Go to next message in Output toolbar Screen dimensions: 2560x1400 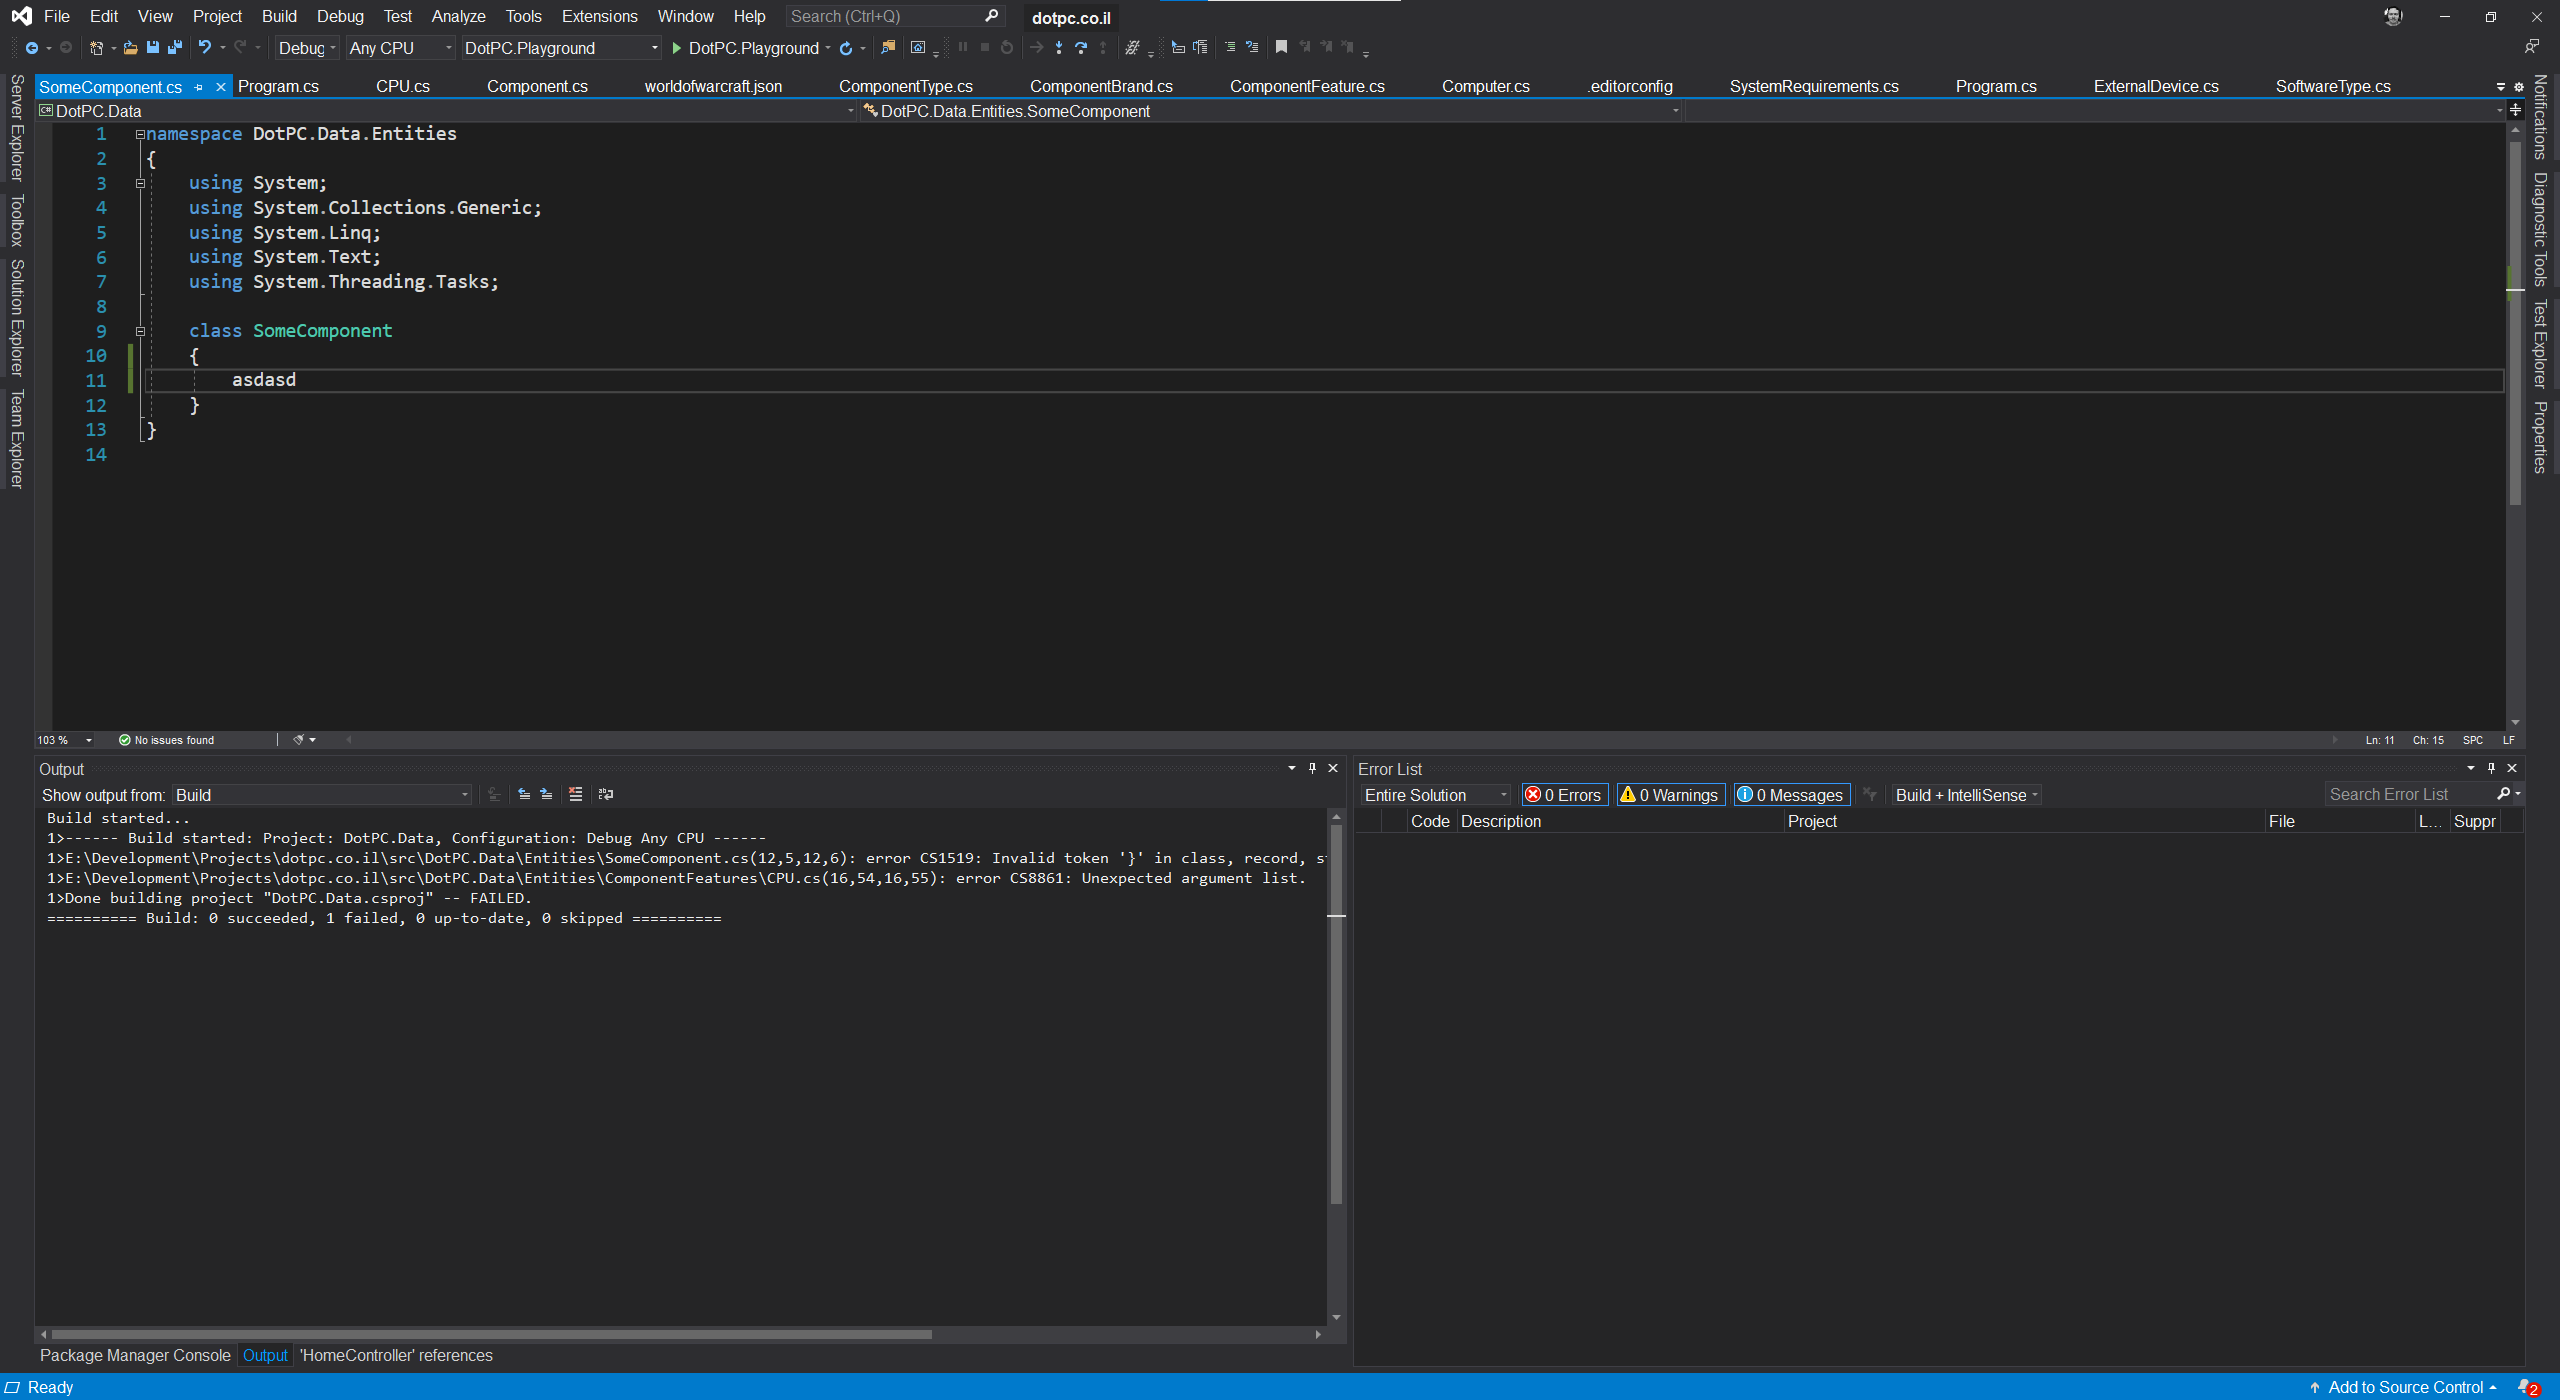click(546, 794)
